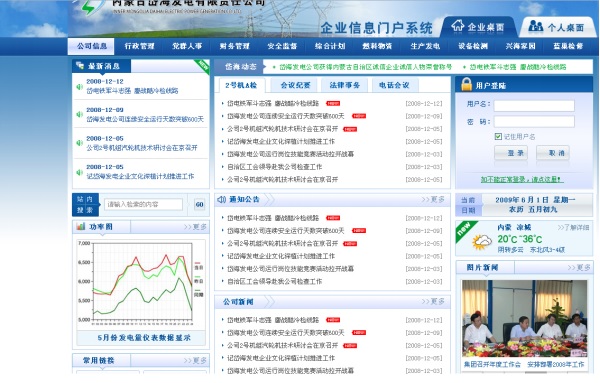Click the chat icon beside 最新消息
600x383 pixels.
(80, 66)
